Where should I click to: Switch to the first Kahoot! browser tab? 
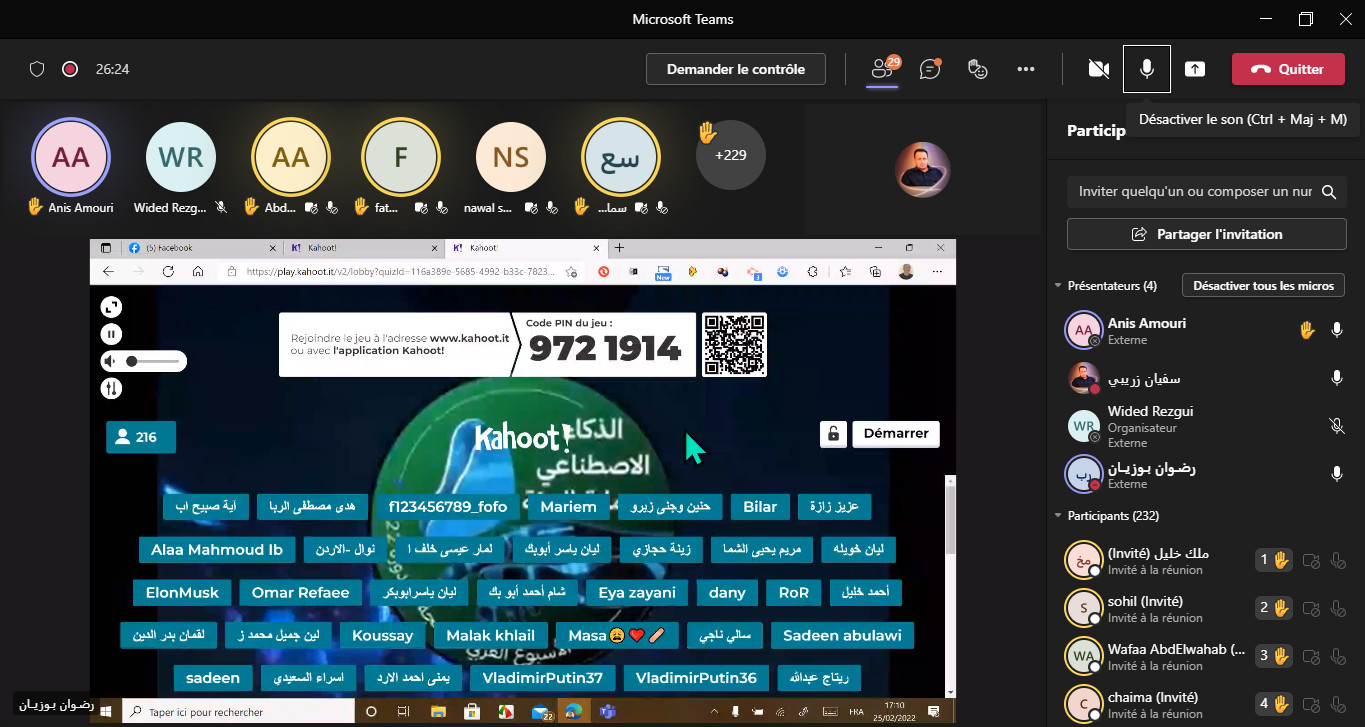pyautogui.click(x=362, y=248)
